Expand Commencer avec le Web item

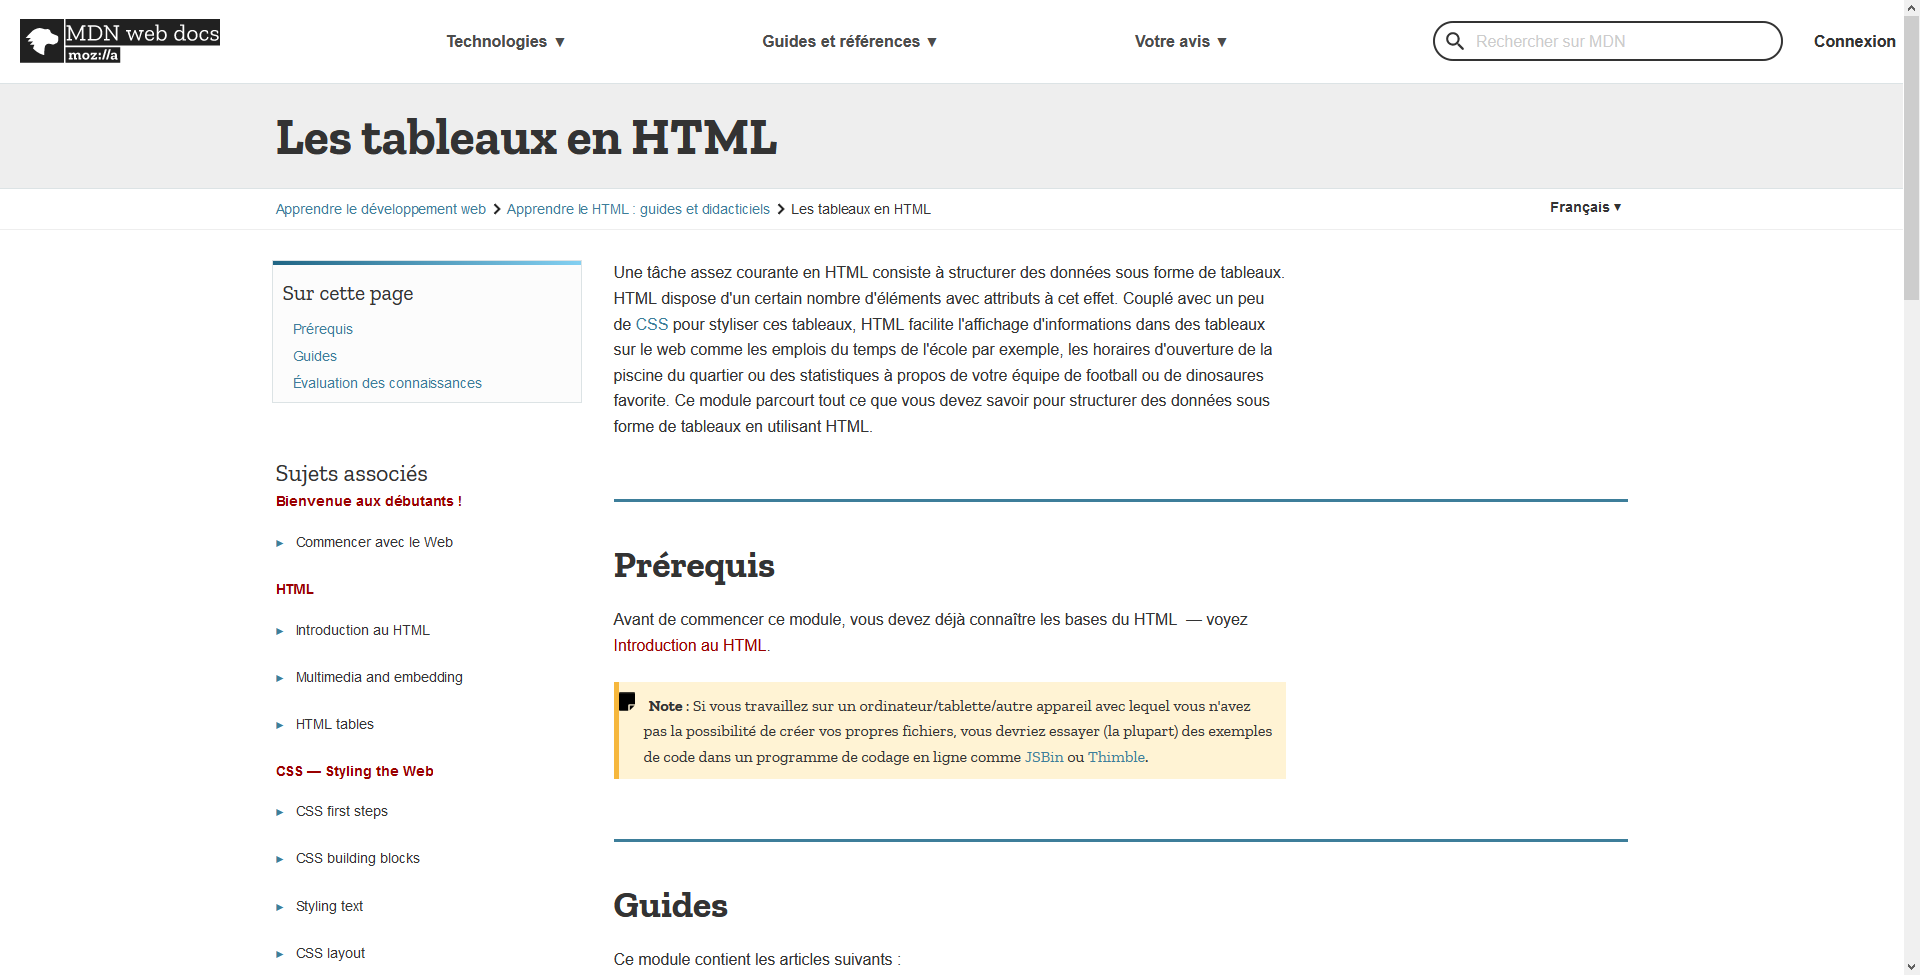374,542
